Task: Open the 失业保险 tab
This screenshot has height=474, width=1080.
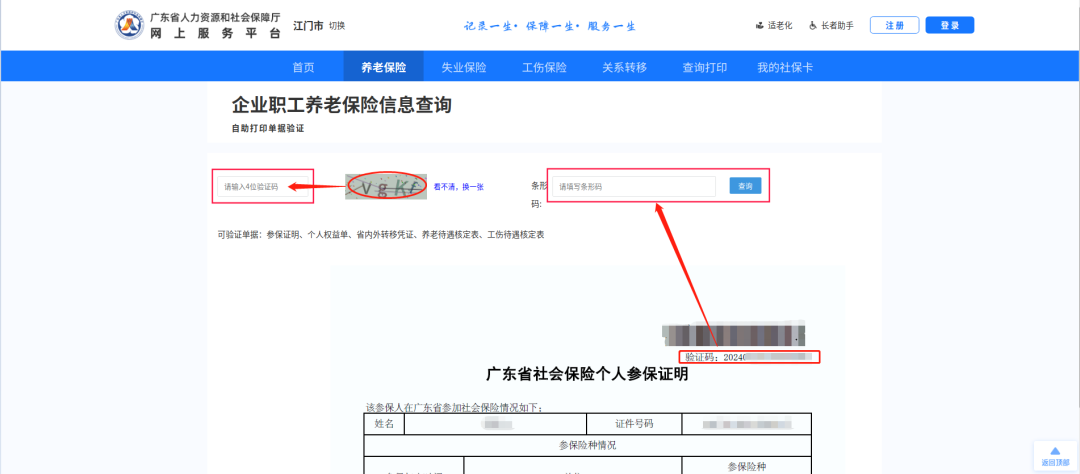Action: (x=464, y=67)
